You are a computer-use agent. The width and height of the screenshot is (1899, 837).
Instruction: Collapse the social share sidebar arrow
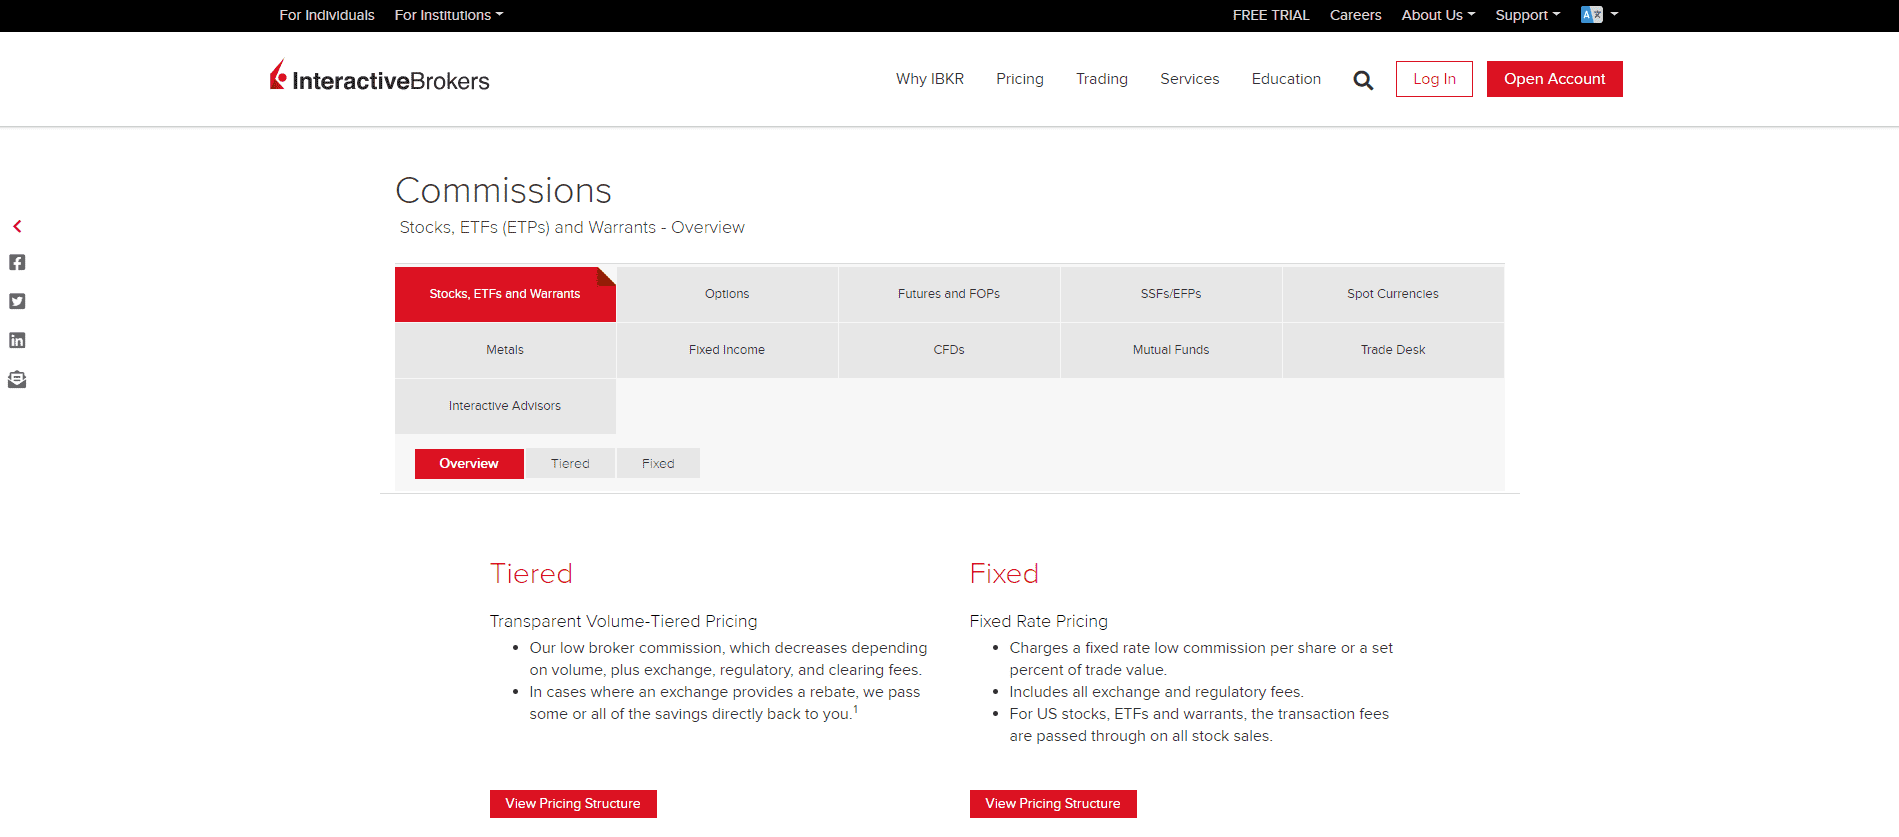[17, 226]
